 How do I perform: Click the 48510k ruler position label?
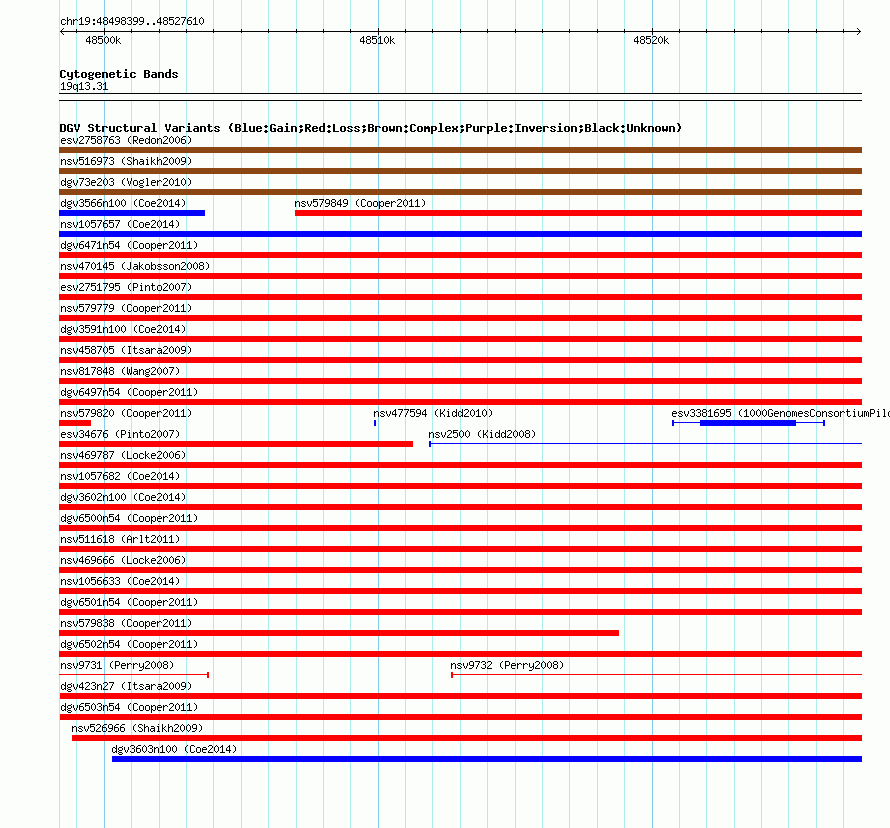pyautogui.click(x=377, y=40)
